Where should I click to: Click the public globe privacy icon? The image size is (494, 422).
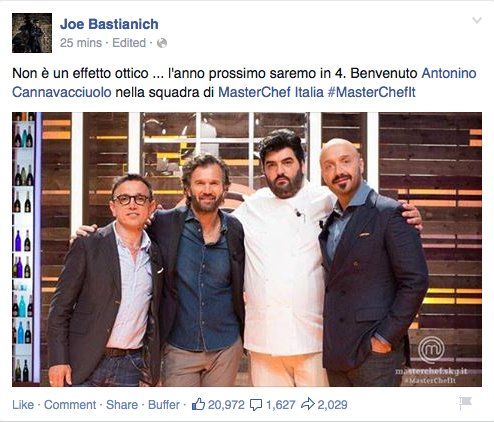click(x=162, y=43)
